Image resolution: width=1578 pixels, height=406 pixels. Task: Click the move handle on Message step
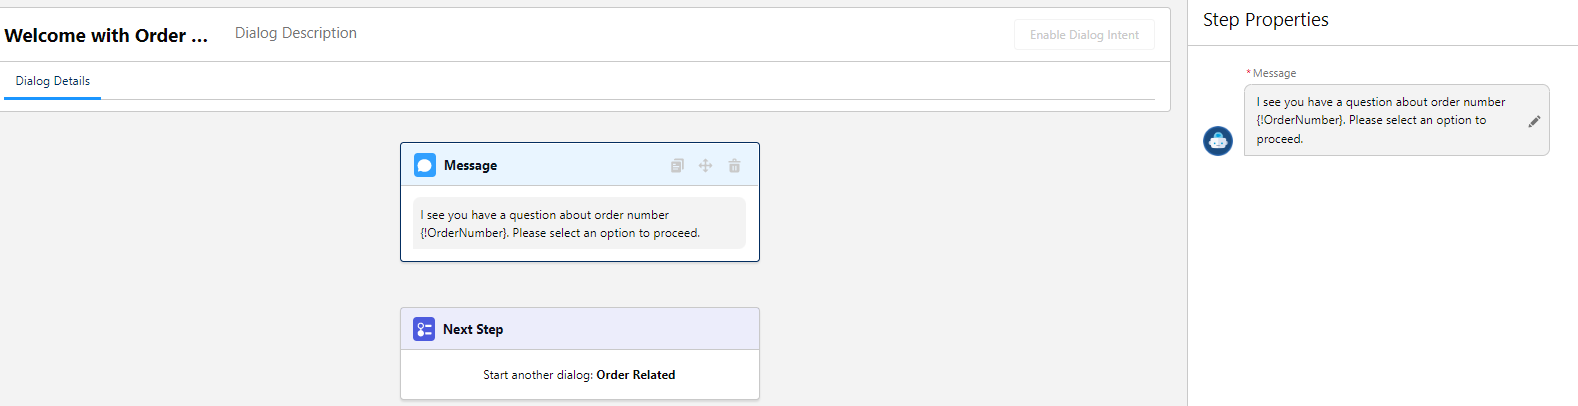705,166
